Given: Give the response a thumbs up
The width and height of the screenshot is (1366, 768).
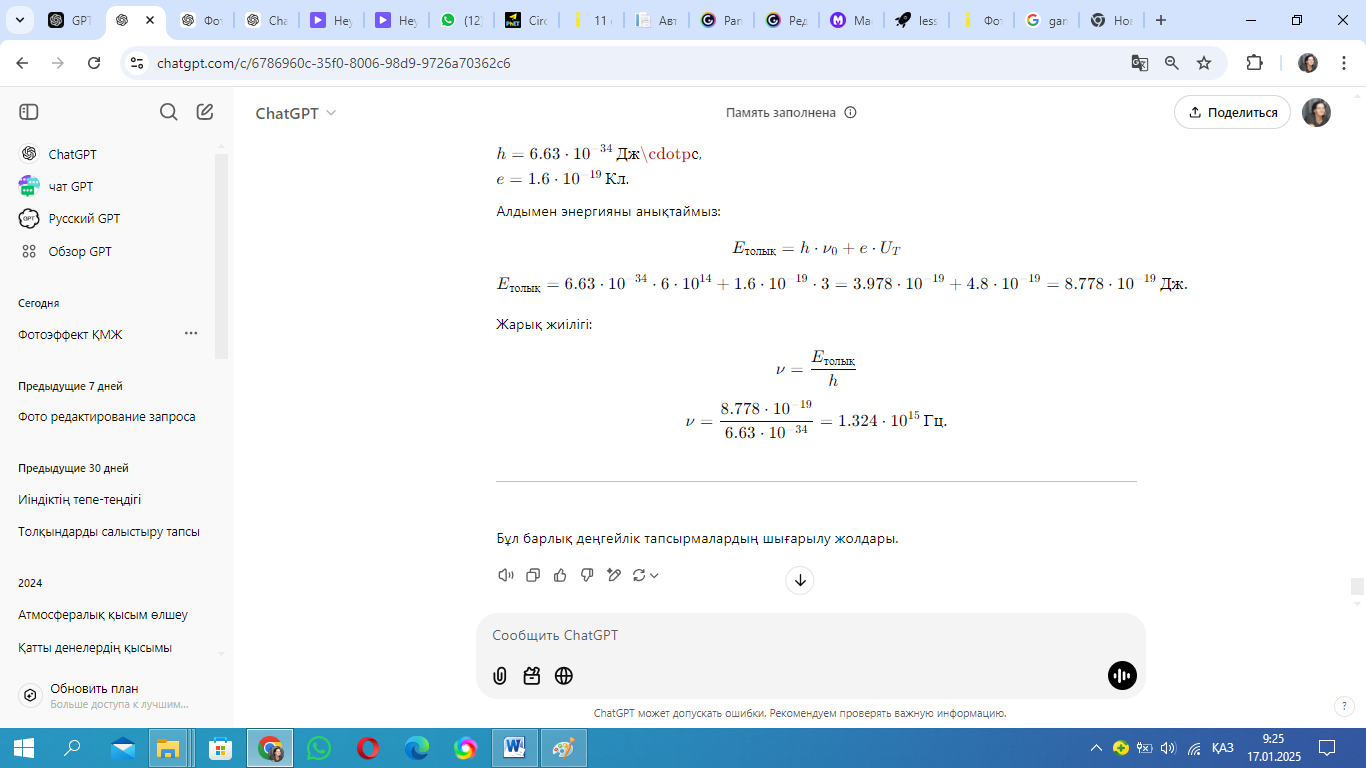Looking at the screenshot, I should click(x=560, y=575).
